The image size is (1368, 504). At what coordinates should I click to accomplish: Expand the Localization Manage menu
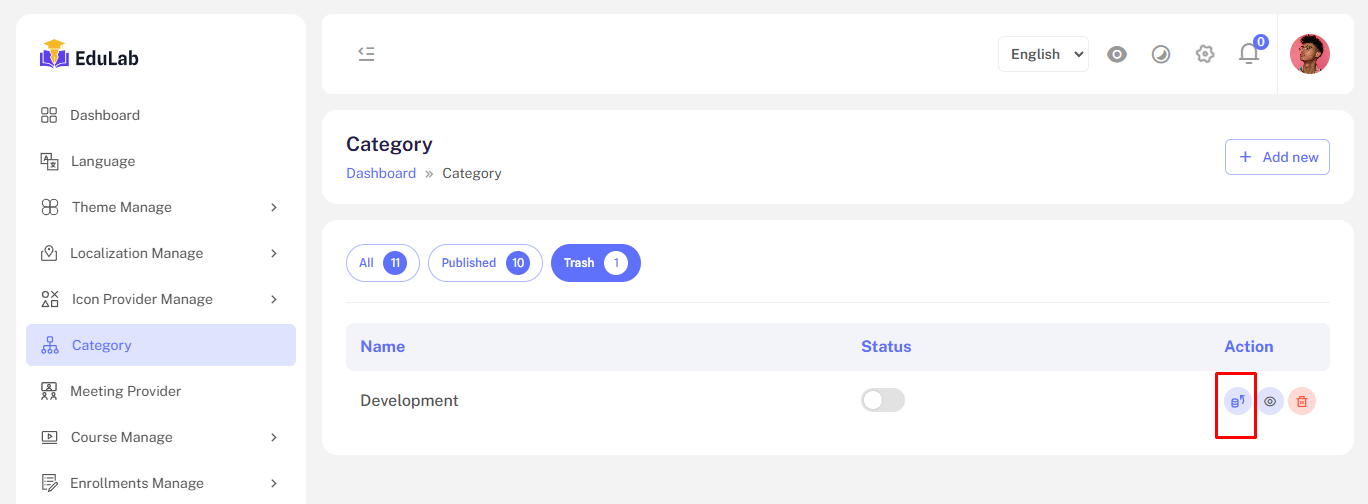click(161, 253)
